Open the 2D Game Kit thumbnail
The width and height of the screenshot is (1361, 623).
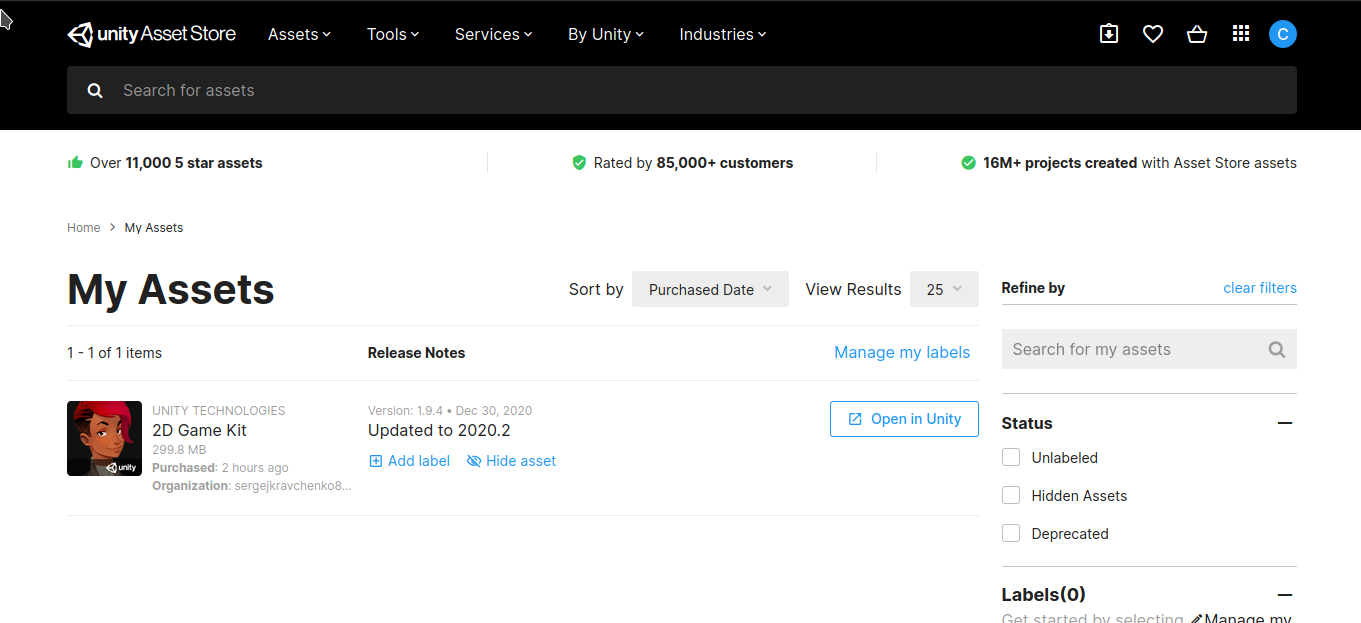point(104,438)
